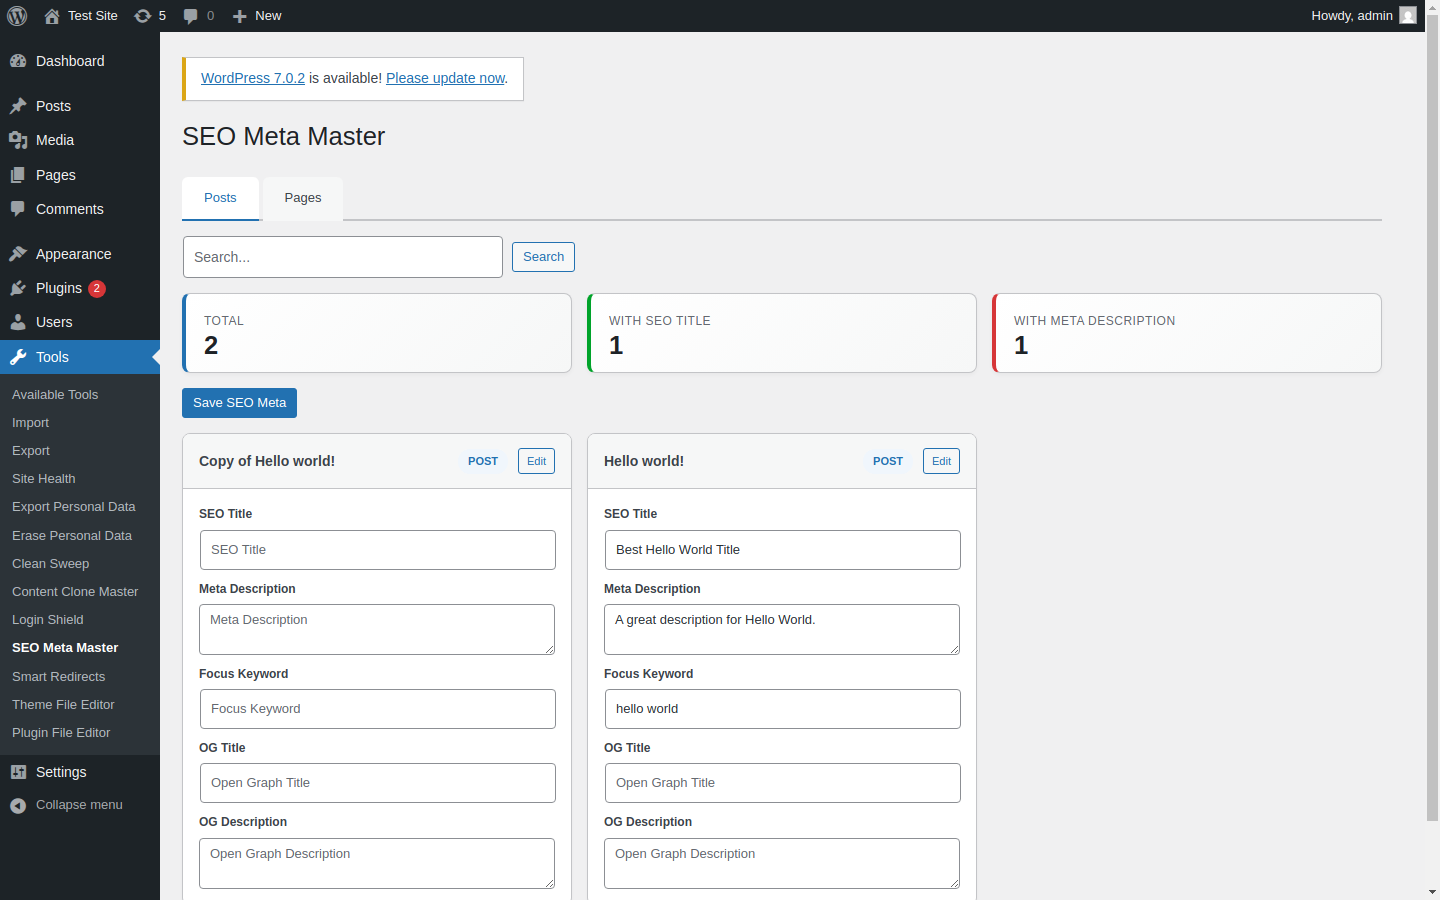Open SEO Meta Master submenu item
1440x900 pixels.
click(x=65, y=648)
